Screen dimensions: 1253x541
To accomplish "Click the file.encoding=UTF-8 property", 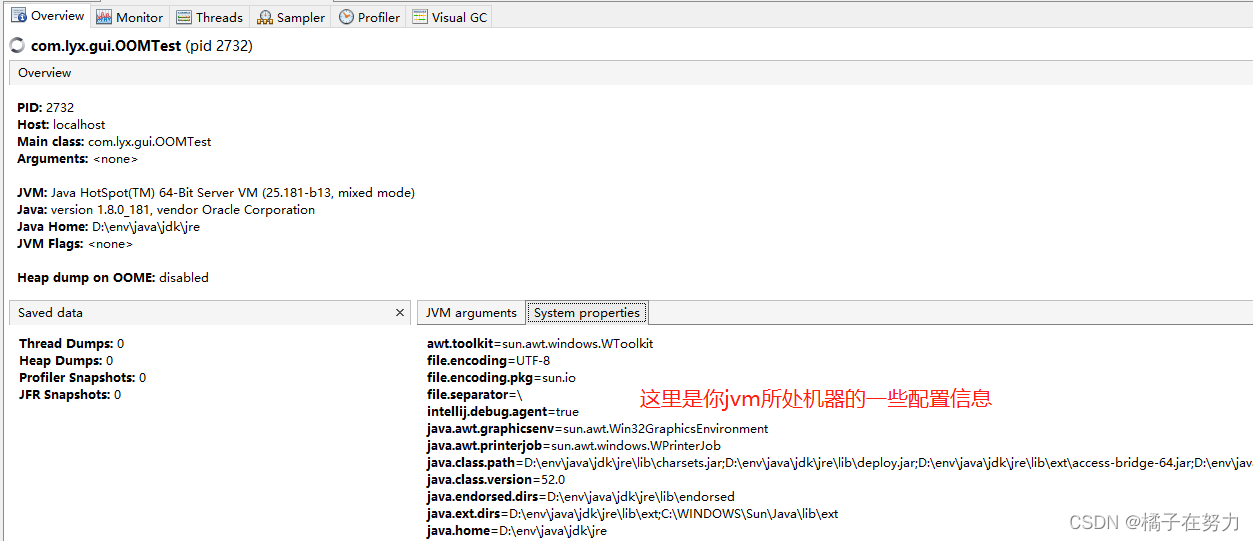I will point(489,361).
